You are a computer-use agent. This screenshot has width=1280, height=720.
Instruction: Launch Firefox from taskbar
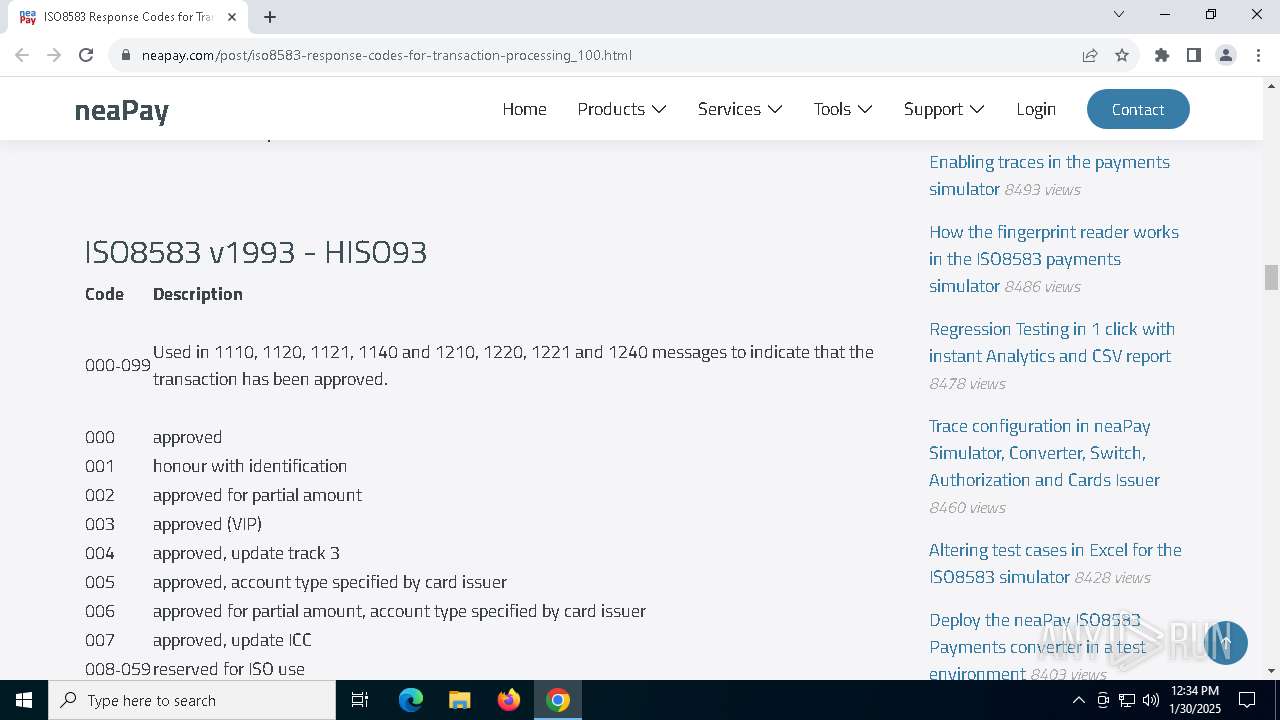508,700
